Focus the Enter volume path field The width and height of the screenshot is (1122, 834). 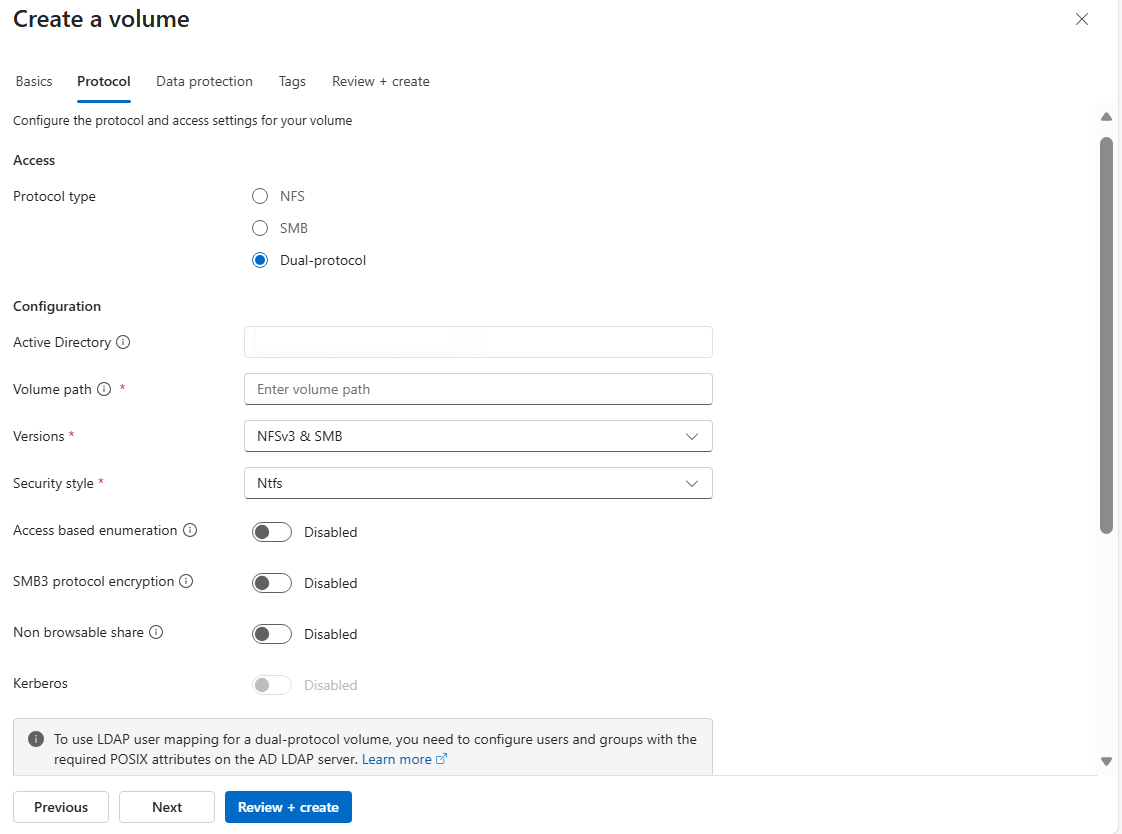point(478,389)
